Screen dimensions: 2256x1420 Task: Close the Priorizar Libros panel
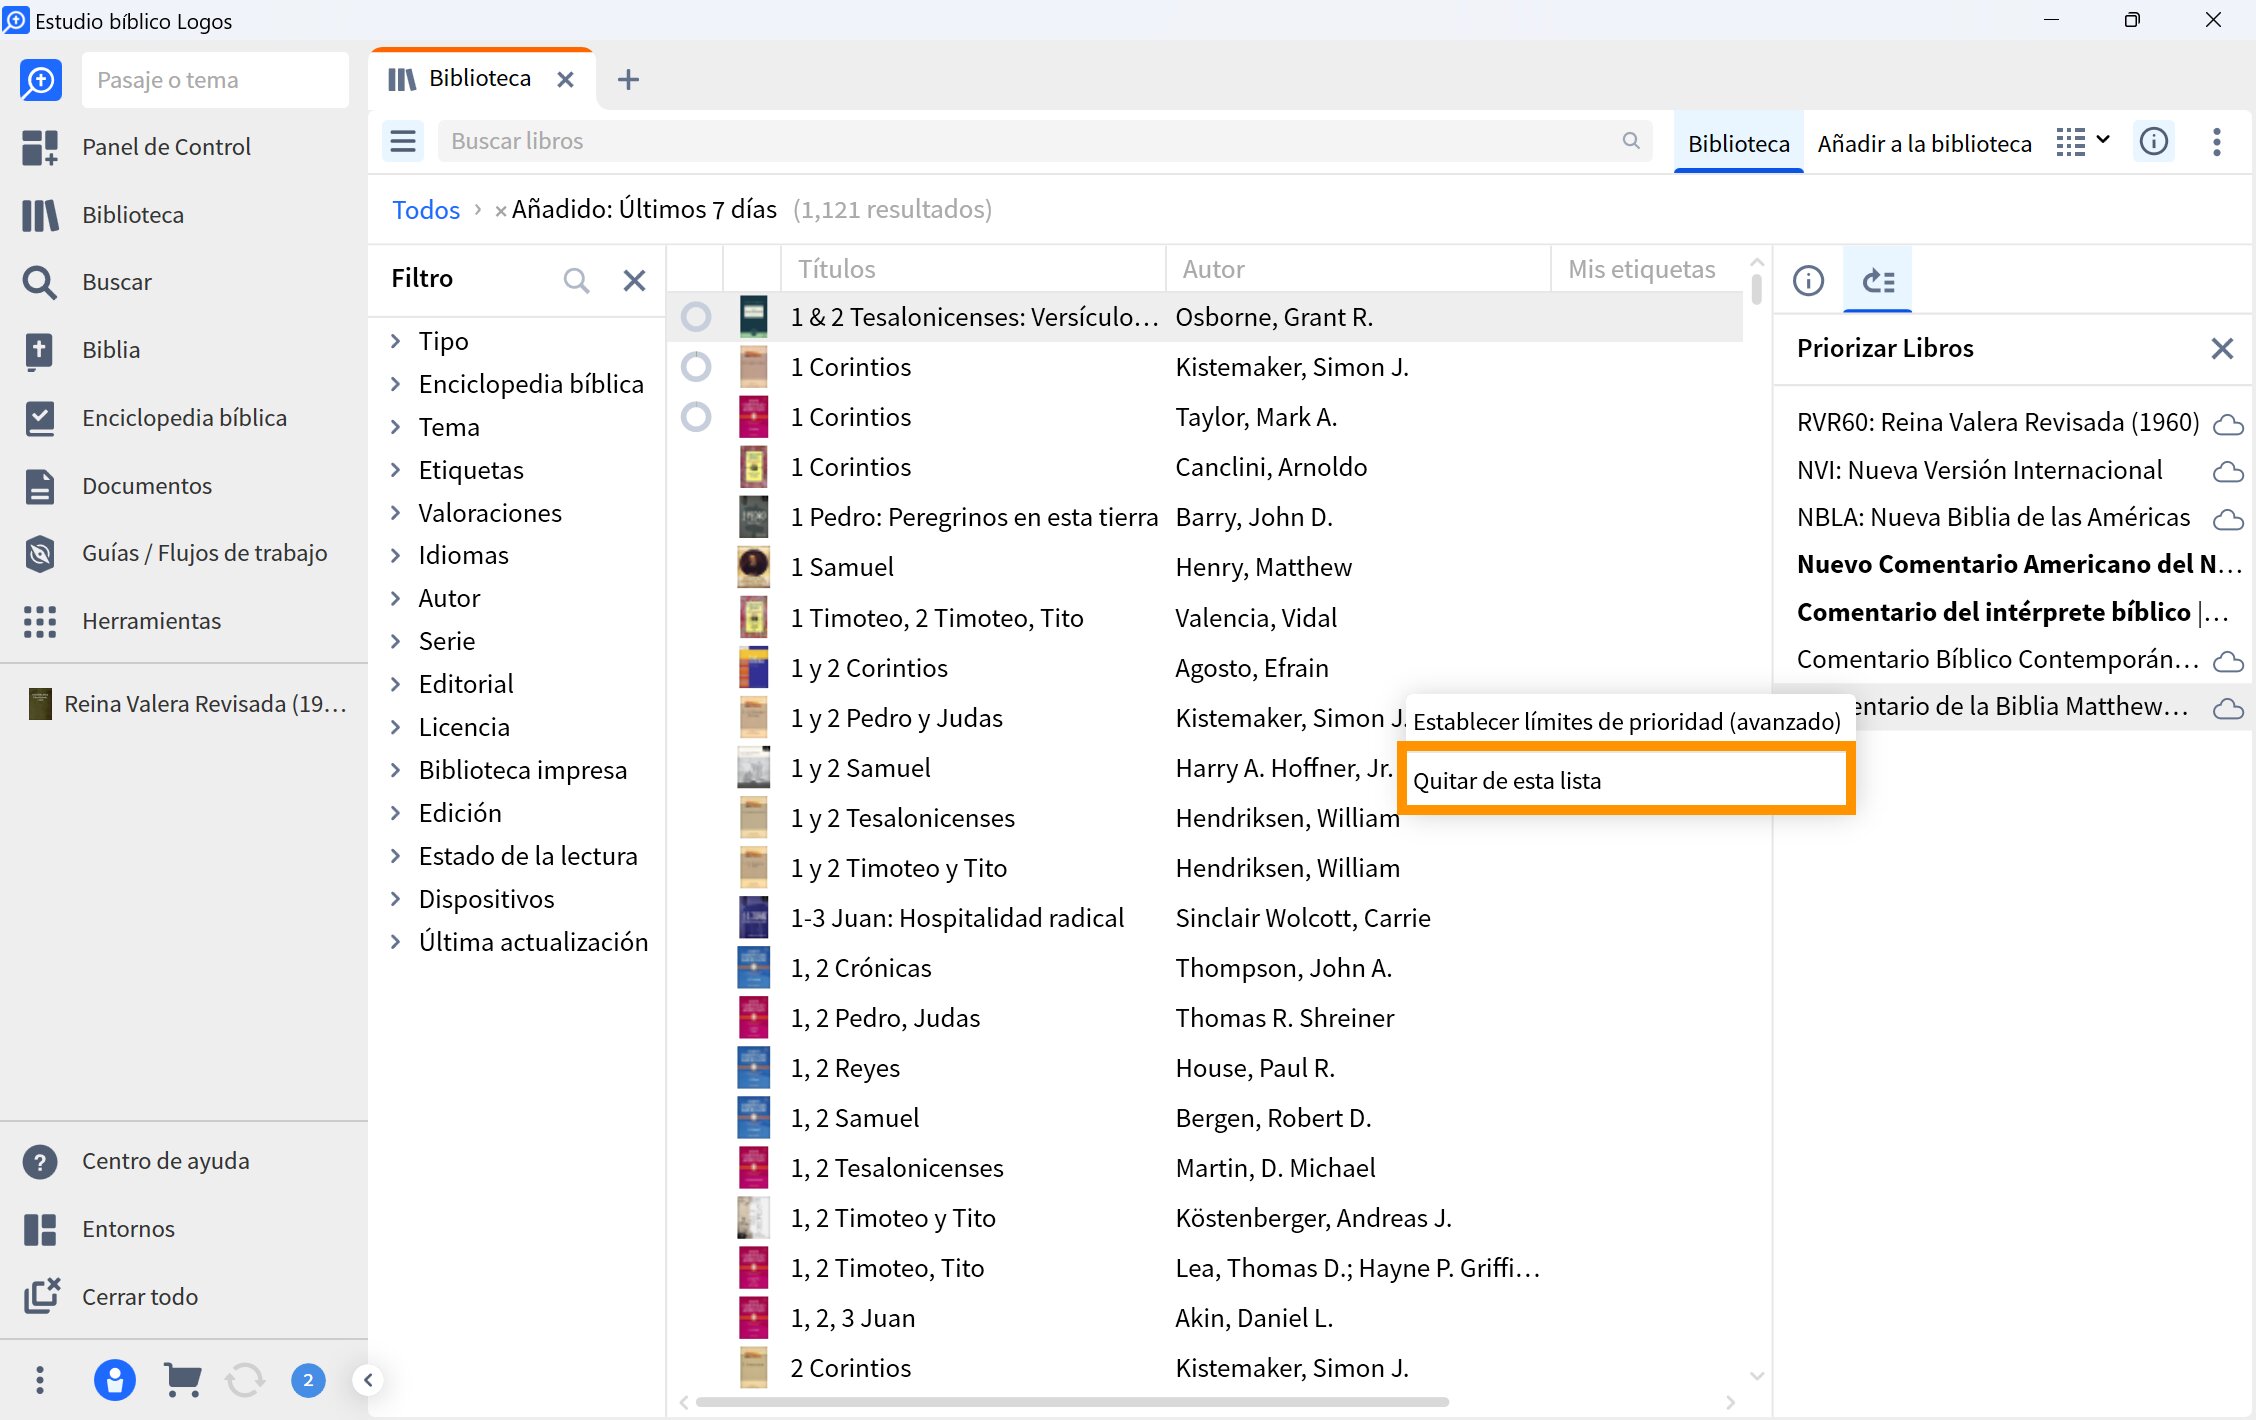click(2222, 348)
